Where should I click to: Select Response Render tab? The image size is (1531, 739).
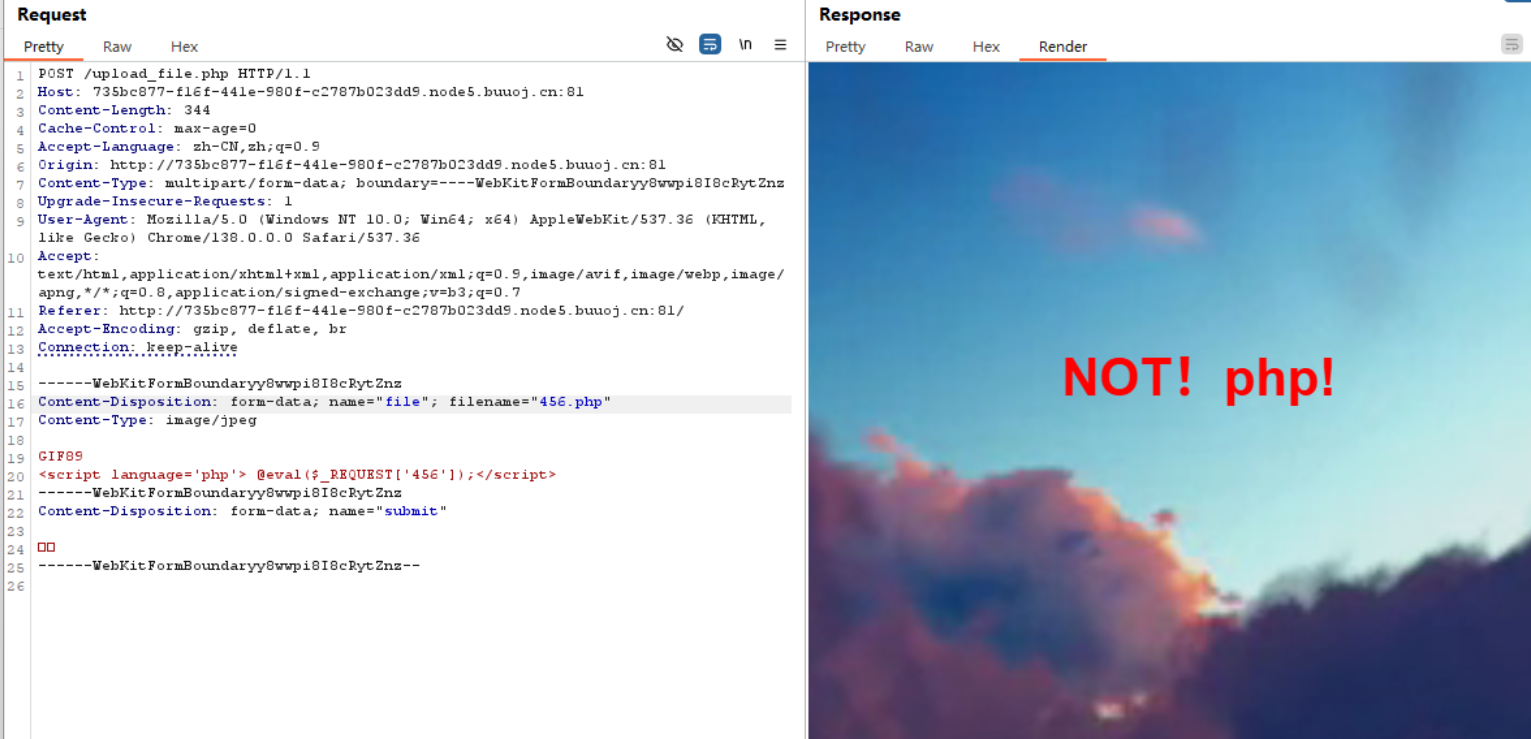click(x=1063, y=46)
